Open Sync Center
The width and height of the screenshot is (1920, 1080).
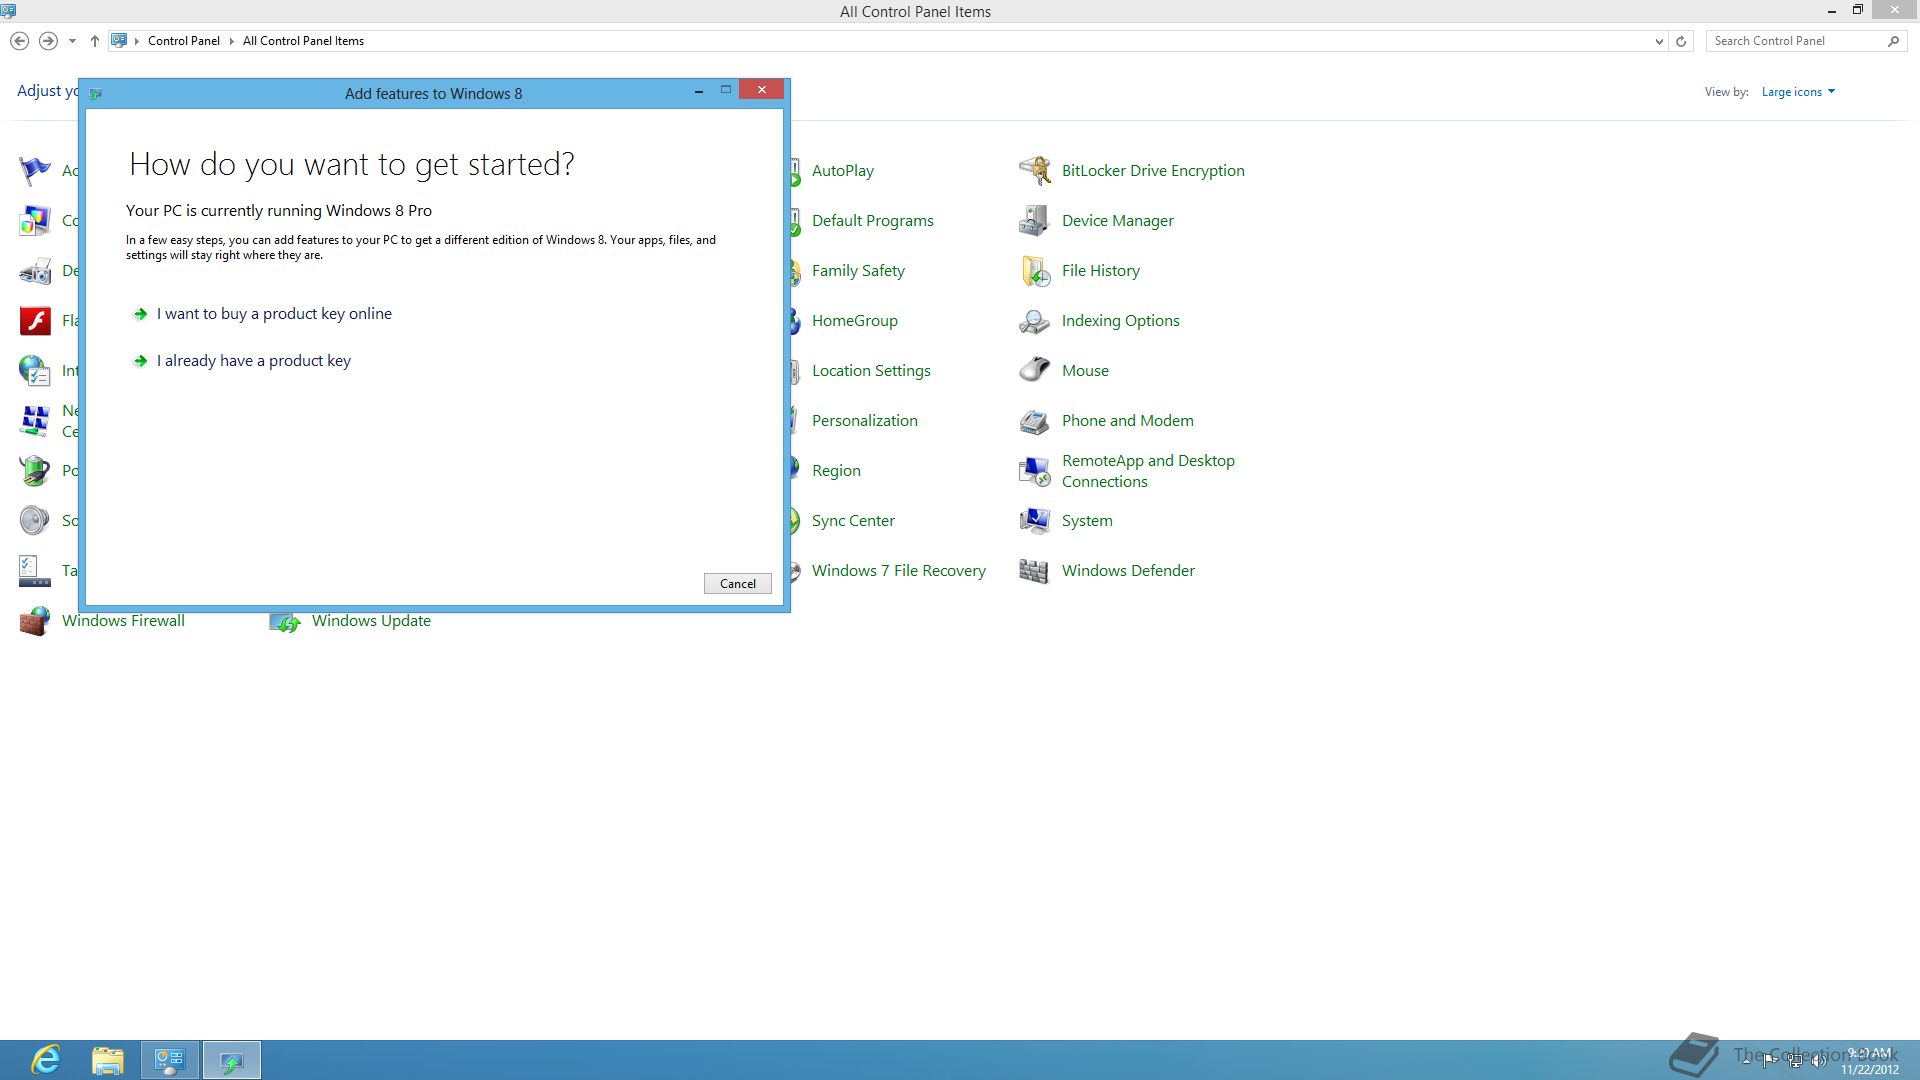coord(853,521)
